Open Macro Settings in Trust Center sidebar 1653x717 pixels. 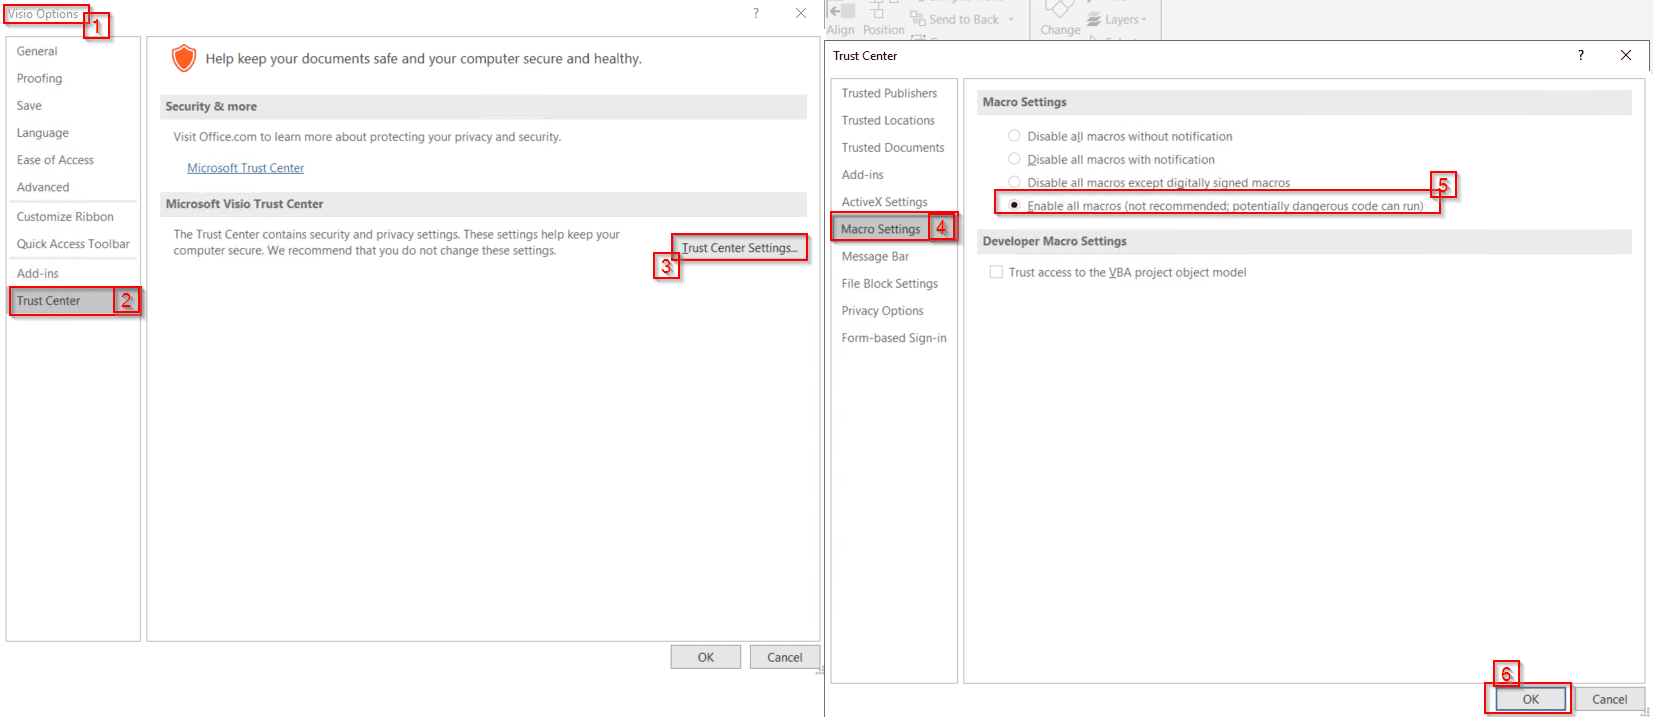coord(880,229)
